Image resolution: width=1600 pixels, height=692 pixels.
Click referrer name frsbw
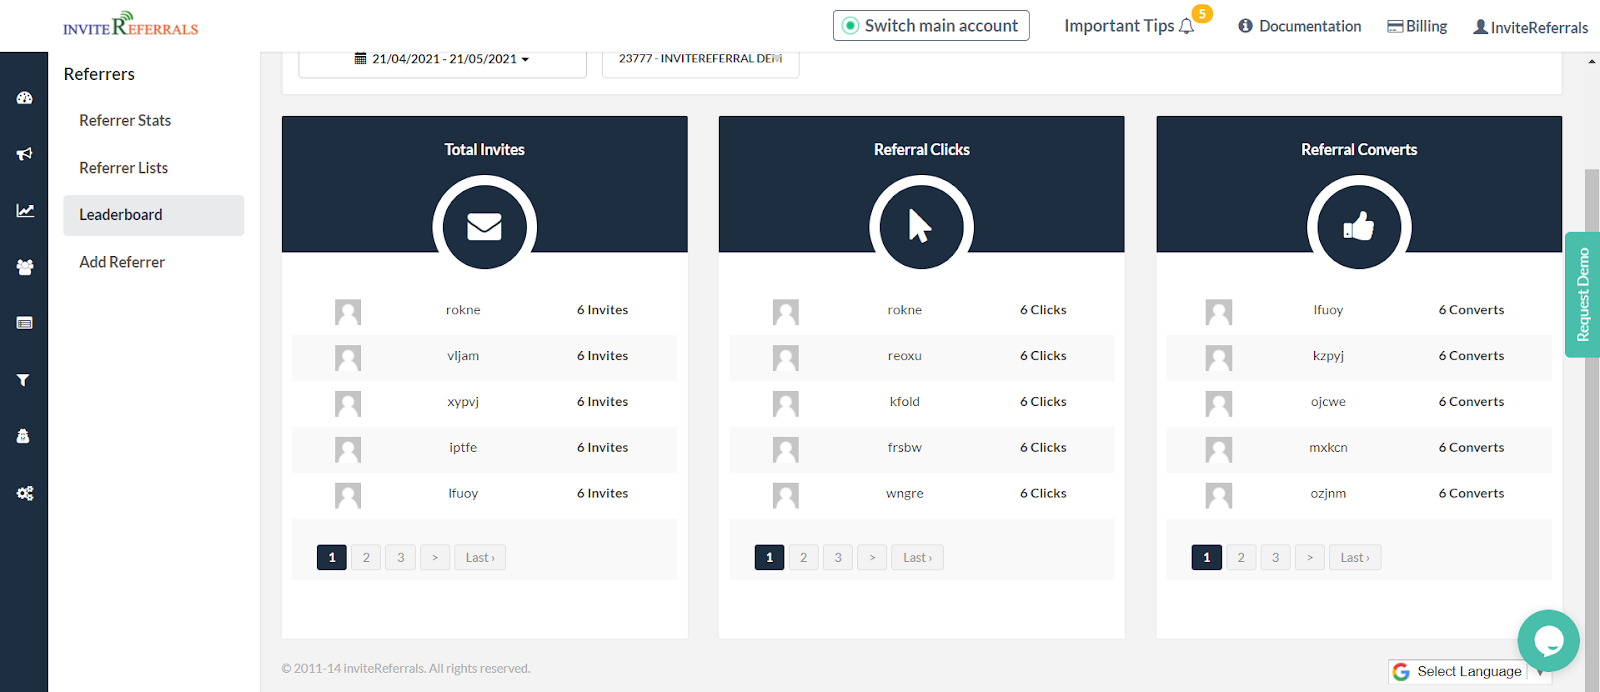click(x=905, y=448)
